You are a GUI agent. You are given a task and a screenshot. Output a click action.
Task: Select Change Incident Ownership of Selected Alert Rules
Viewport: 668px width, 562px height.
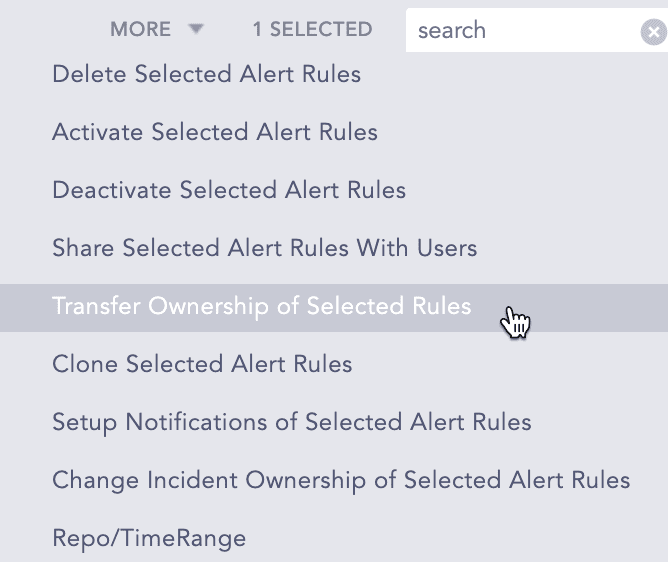(341, 480)
